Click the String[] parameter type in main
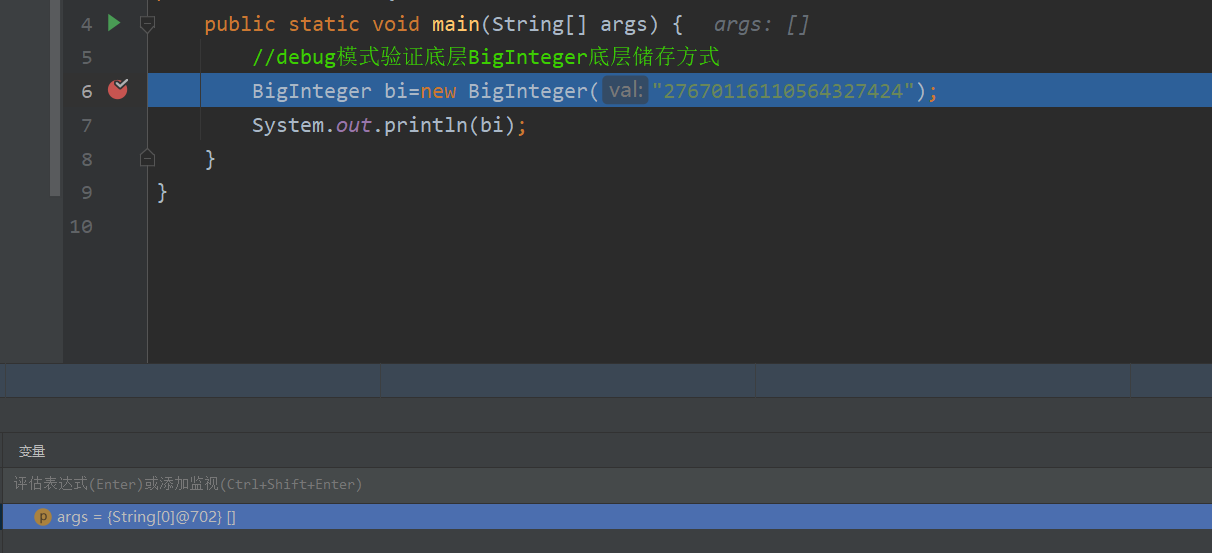 pyautogui.click(x=541, y=23)
